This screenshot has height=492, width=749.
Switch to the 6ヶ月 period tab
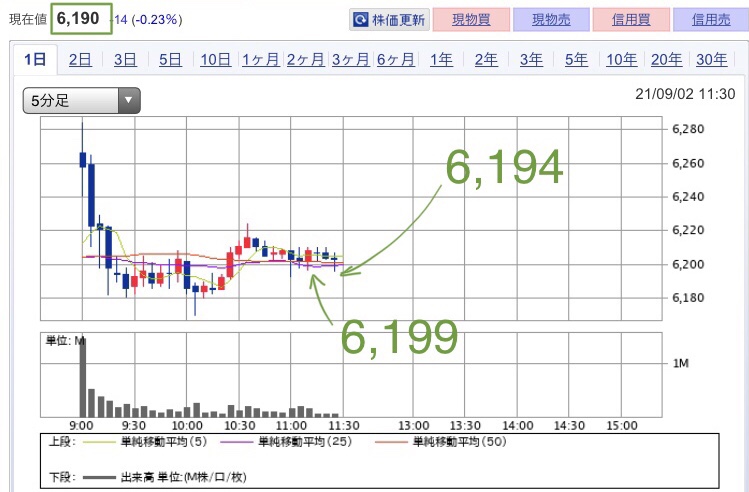pyautogui.click(x=396, y=60)
